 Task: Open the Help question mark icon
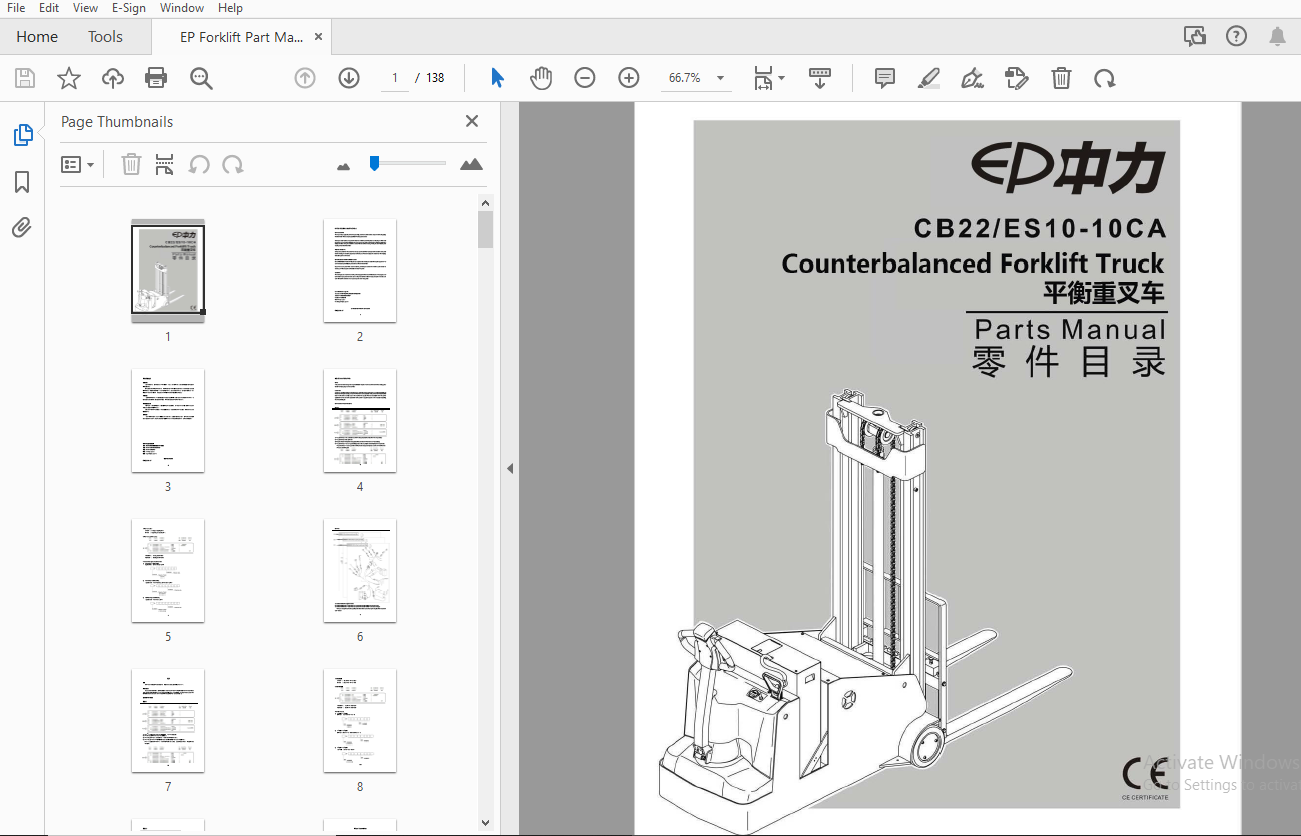point(1236,37)
